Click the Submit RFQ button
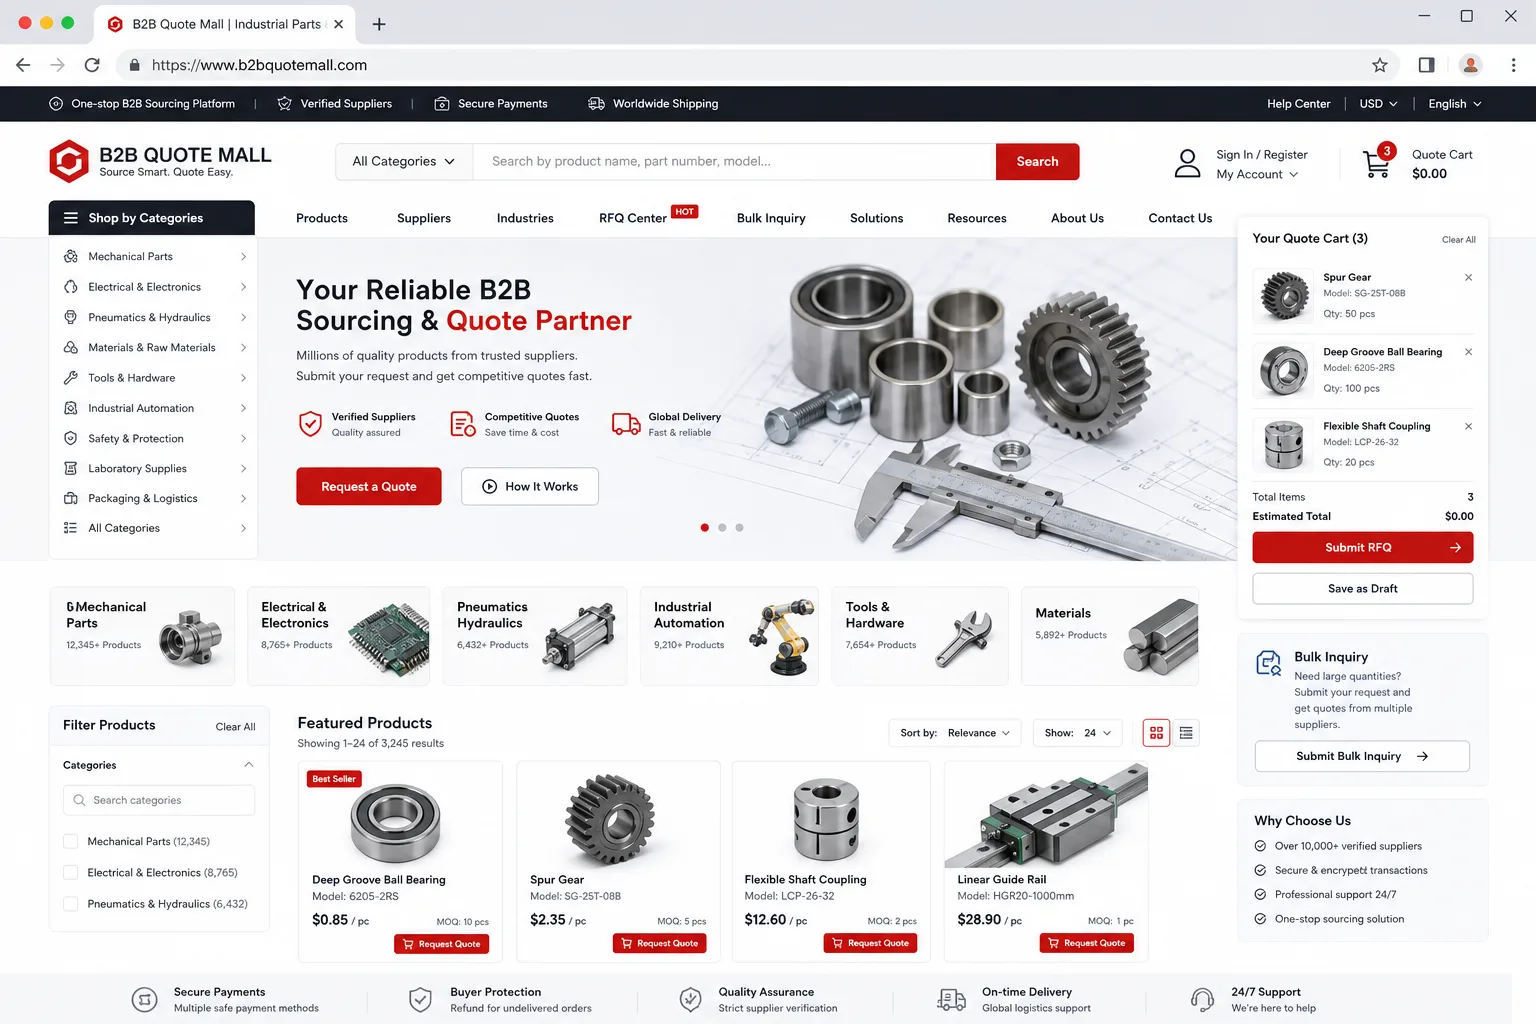Screen dimensions: 1536x1024 1362,547
